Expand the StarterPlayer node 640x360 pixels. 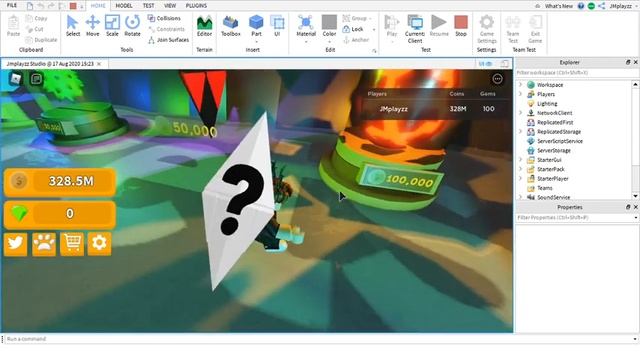point(520,178)
